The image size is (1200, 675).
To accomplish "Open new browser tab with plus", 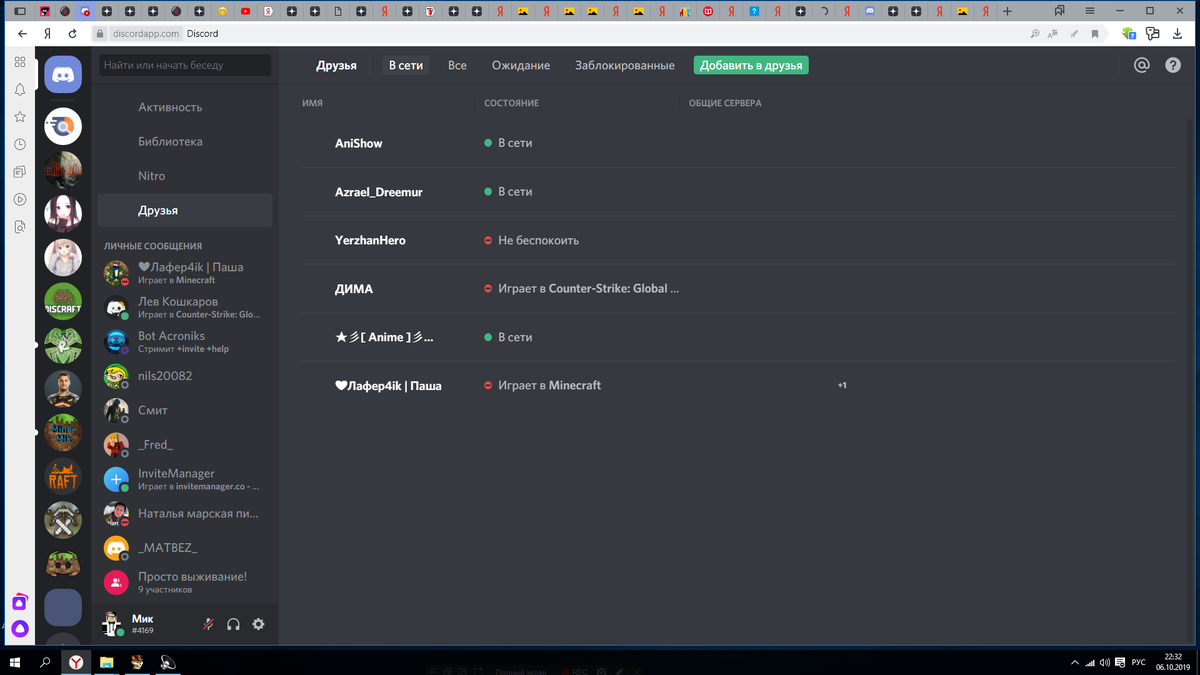I will coord(1007,11).
